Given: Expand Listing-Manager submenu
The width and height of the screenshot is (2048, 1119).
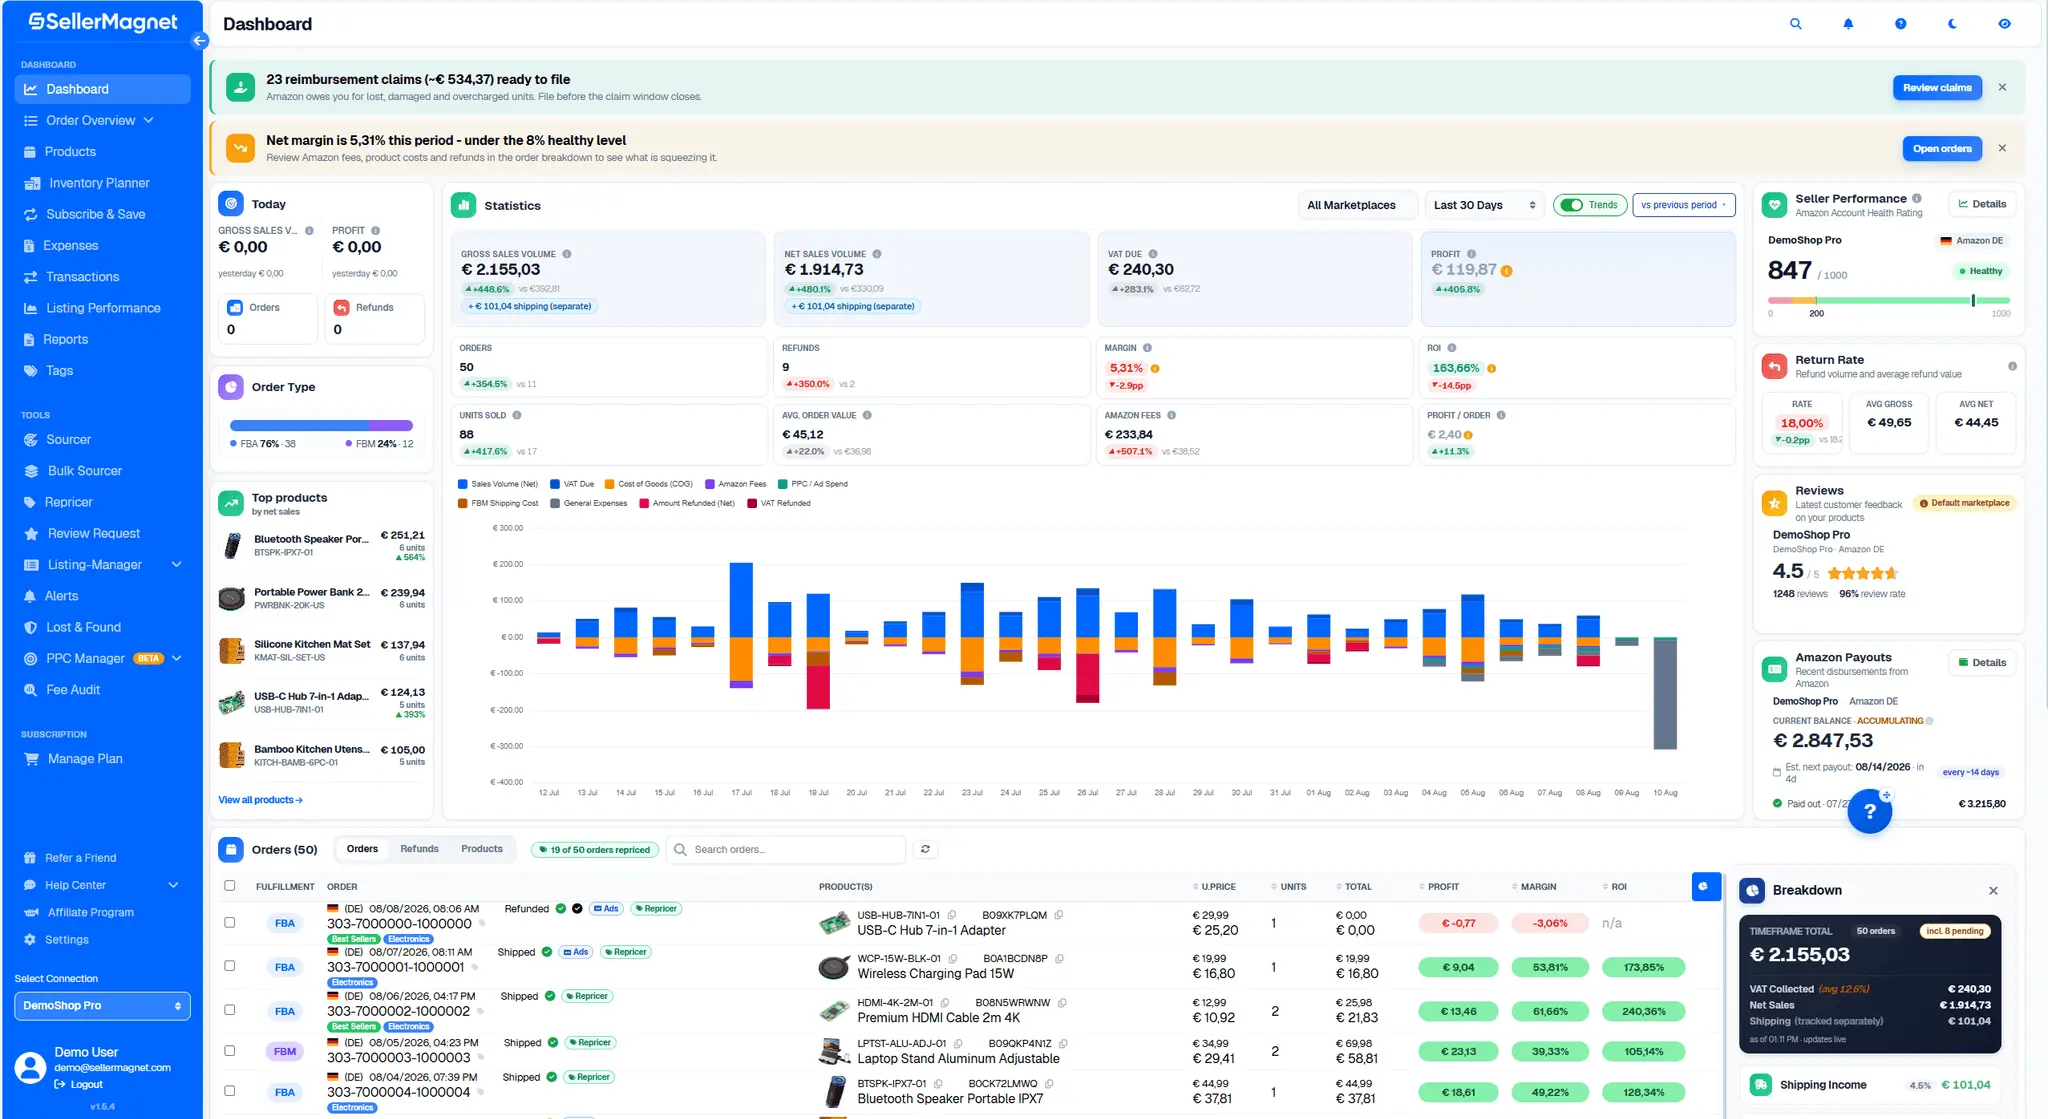Looking at the screenshot, I should (x=177, y=565).
